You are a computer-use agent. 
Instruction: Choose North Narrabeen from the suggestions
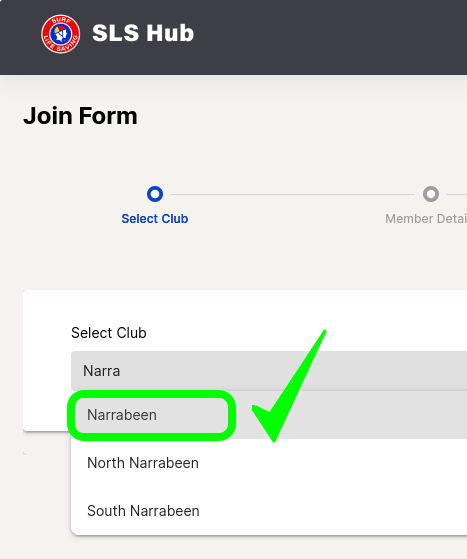(x=143, y=463)
